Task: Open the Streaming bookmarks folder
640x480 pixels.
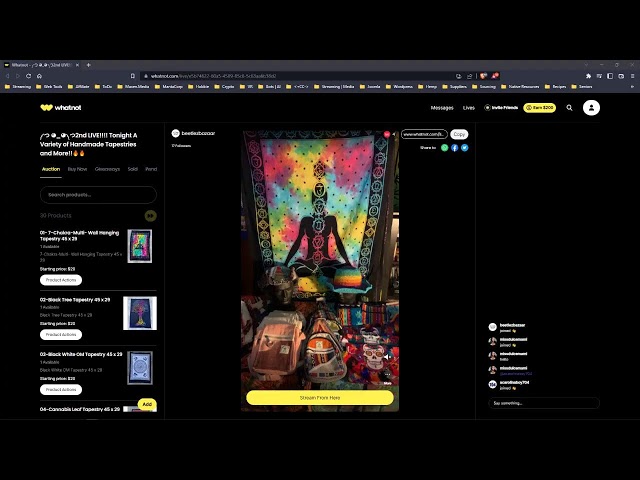Action: [x=18, y=87]
